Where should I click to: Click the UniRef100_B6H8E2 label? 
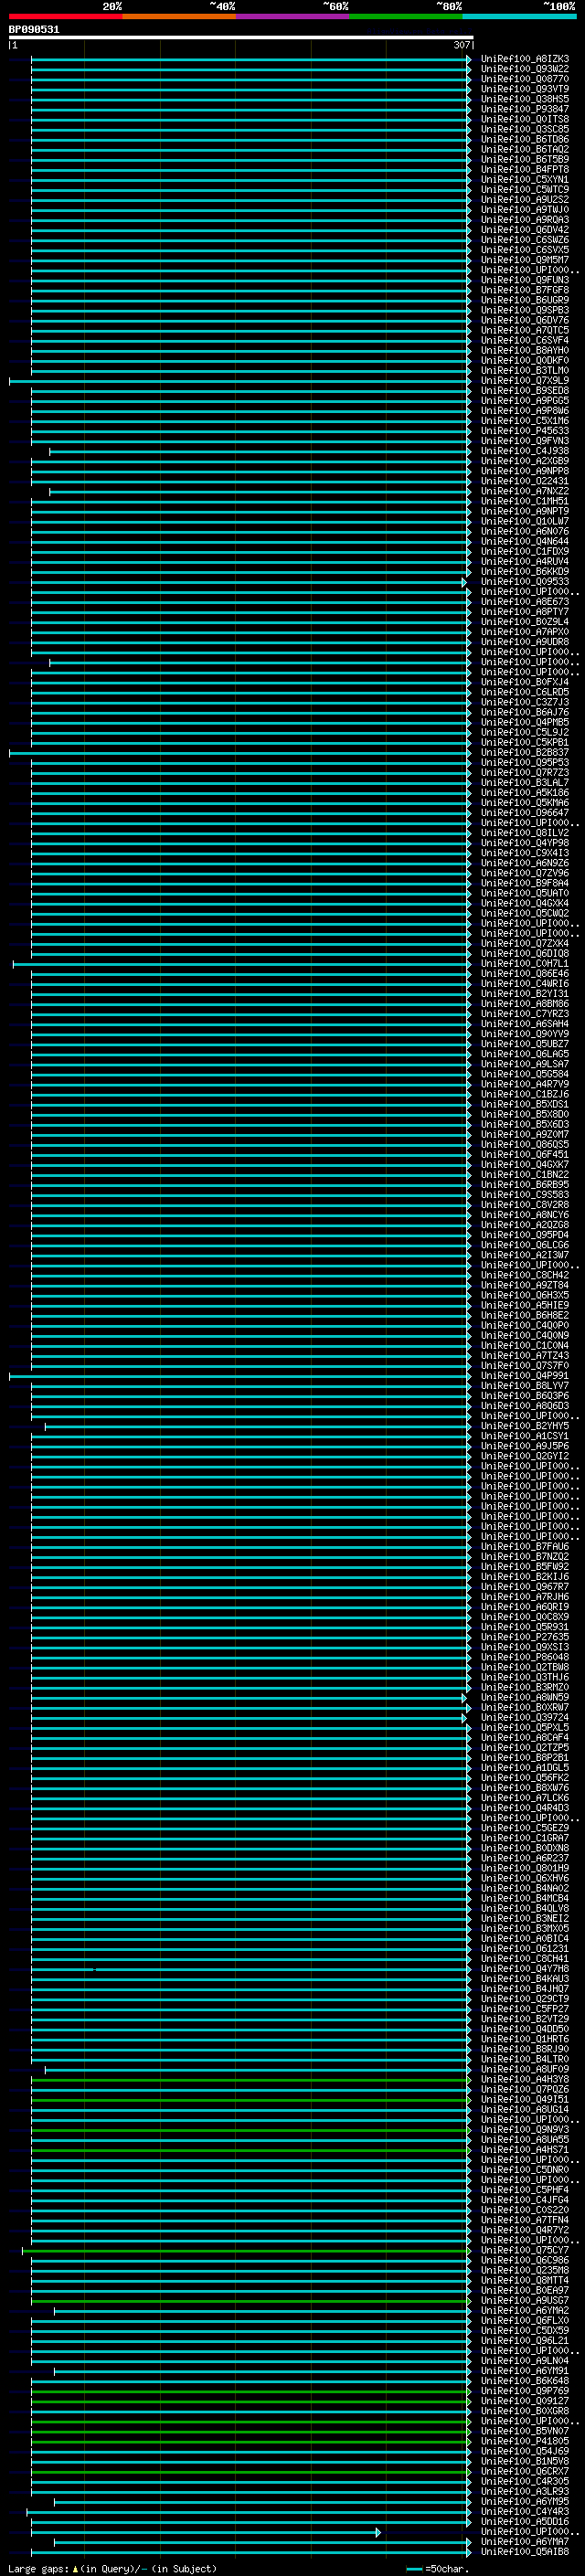[524, 1316]
